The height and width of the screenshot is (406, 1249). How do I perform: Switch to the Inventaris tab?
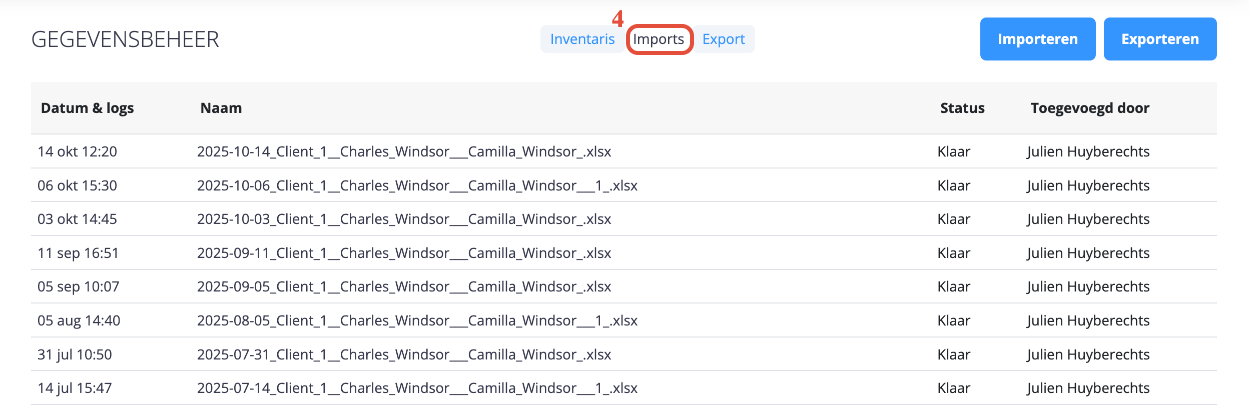(x=582, y=39)
